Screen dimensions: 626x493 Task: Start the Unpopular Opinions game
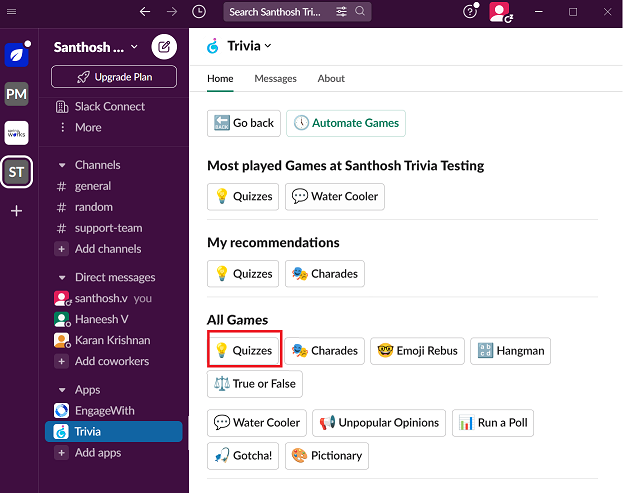pyautogui.click(x=379, y=423)
